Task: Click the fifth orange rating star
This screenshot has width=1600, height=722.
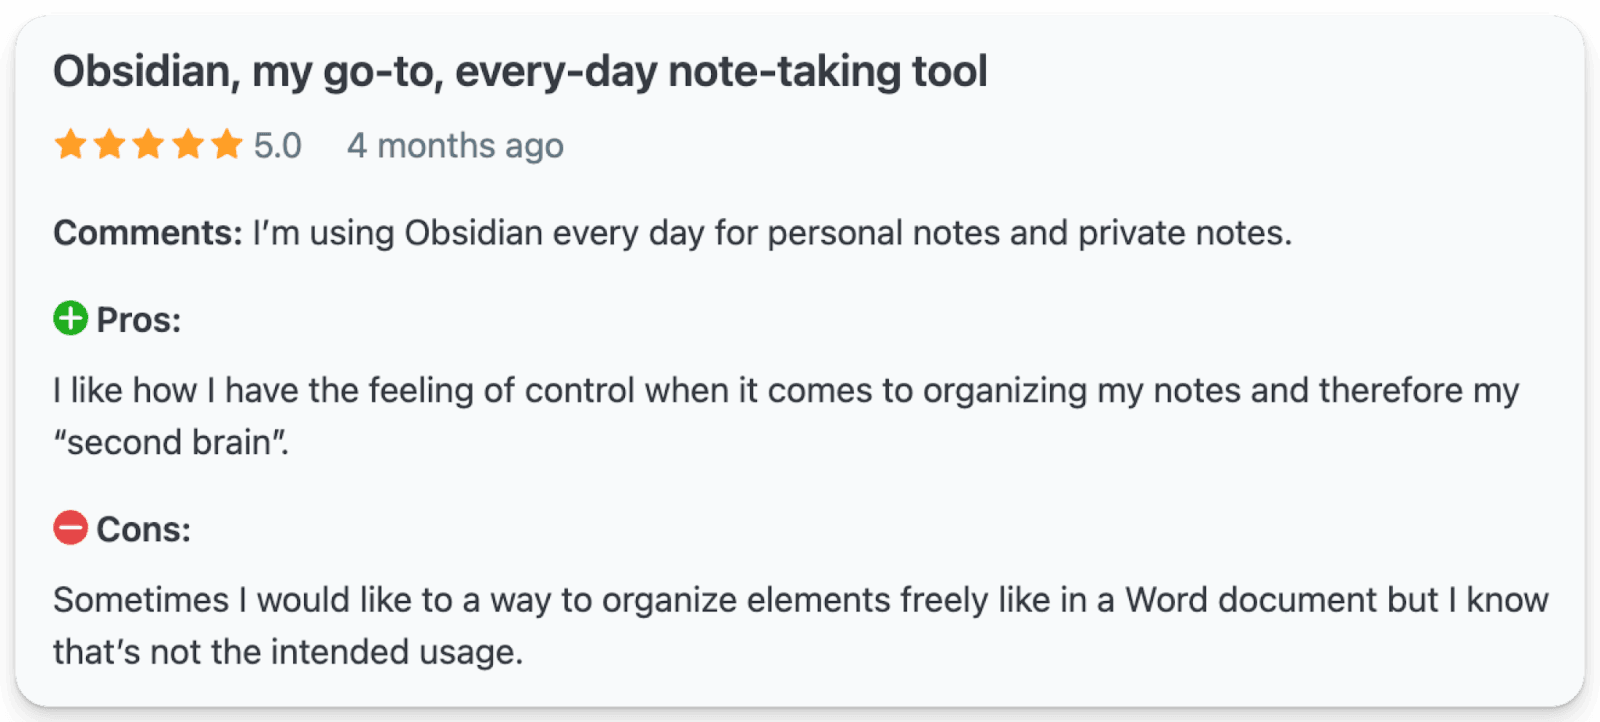Action: 227,145
